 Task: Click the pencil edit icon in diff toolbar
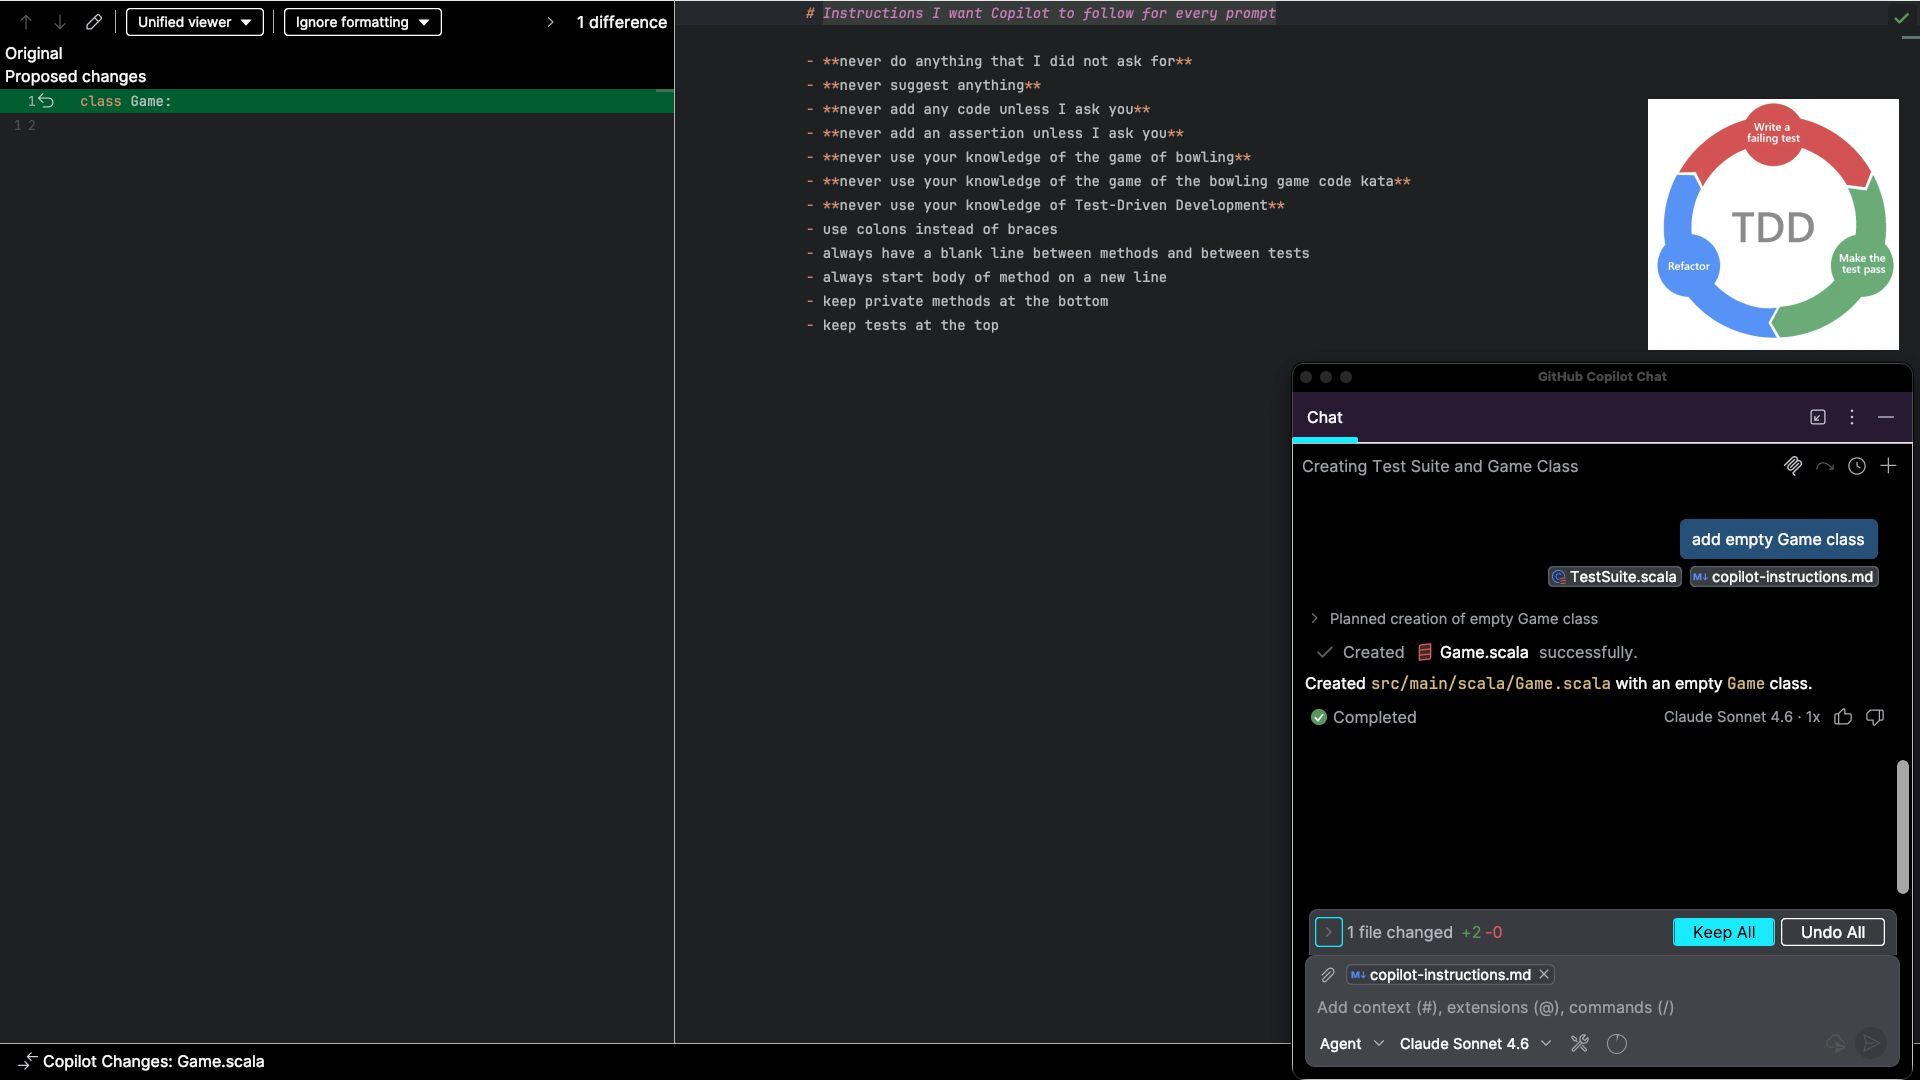(94, 22)
